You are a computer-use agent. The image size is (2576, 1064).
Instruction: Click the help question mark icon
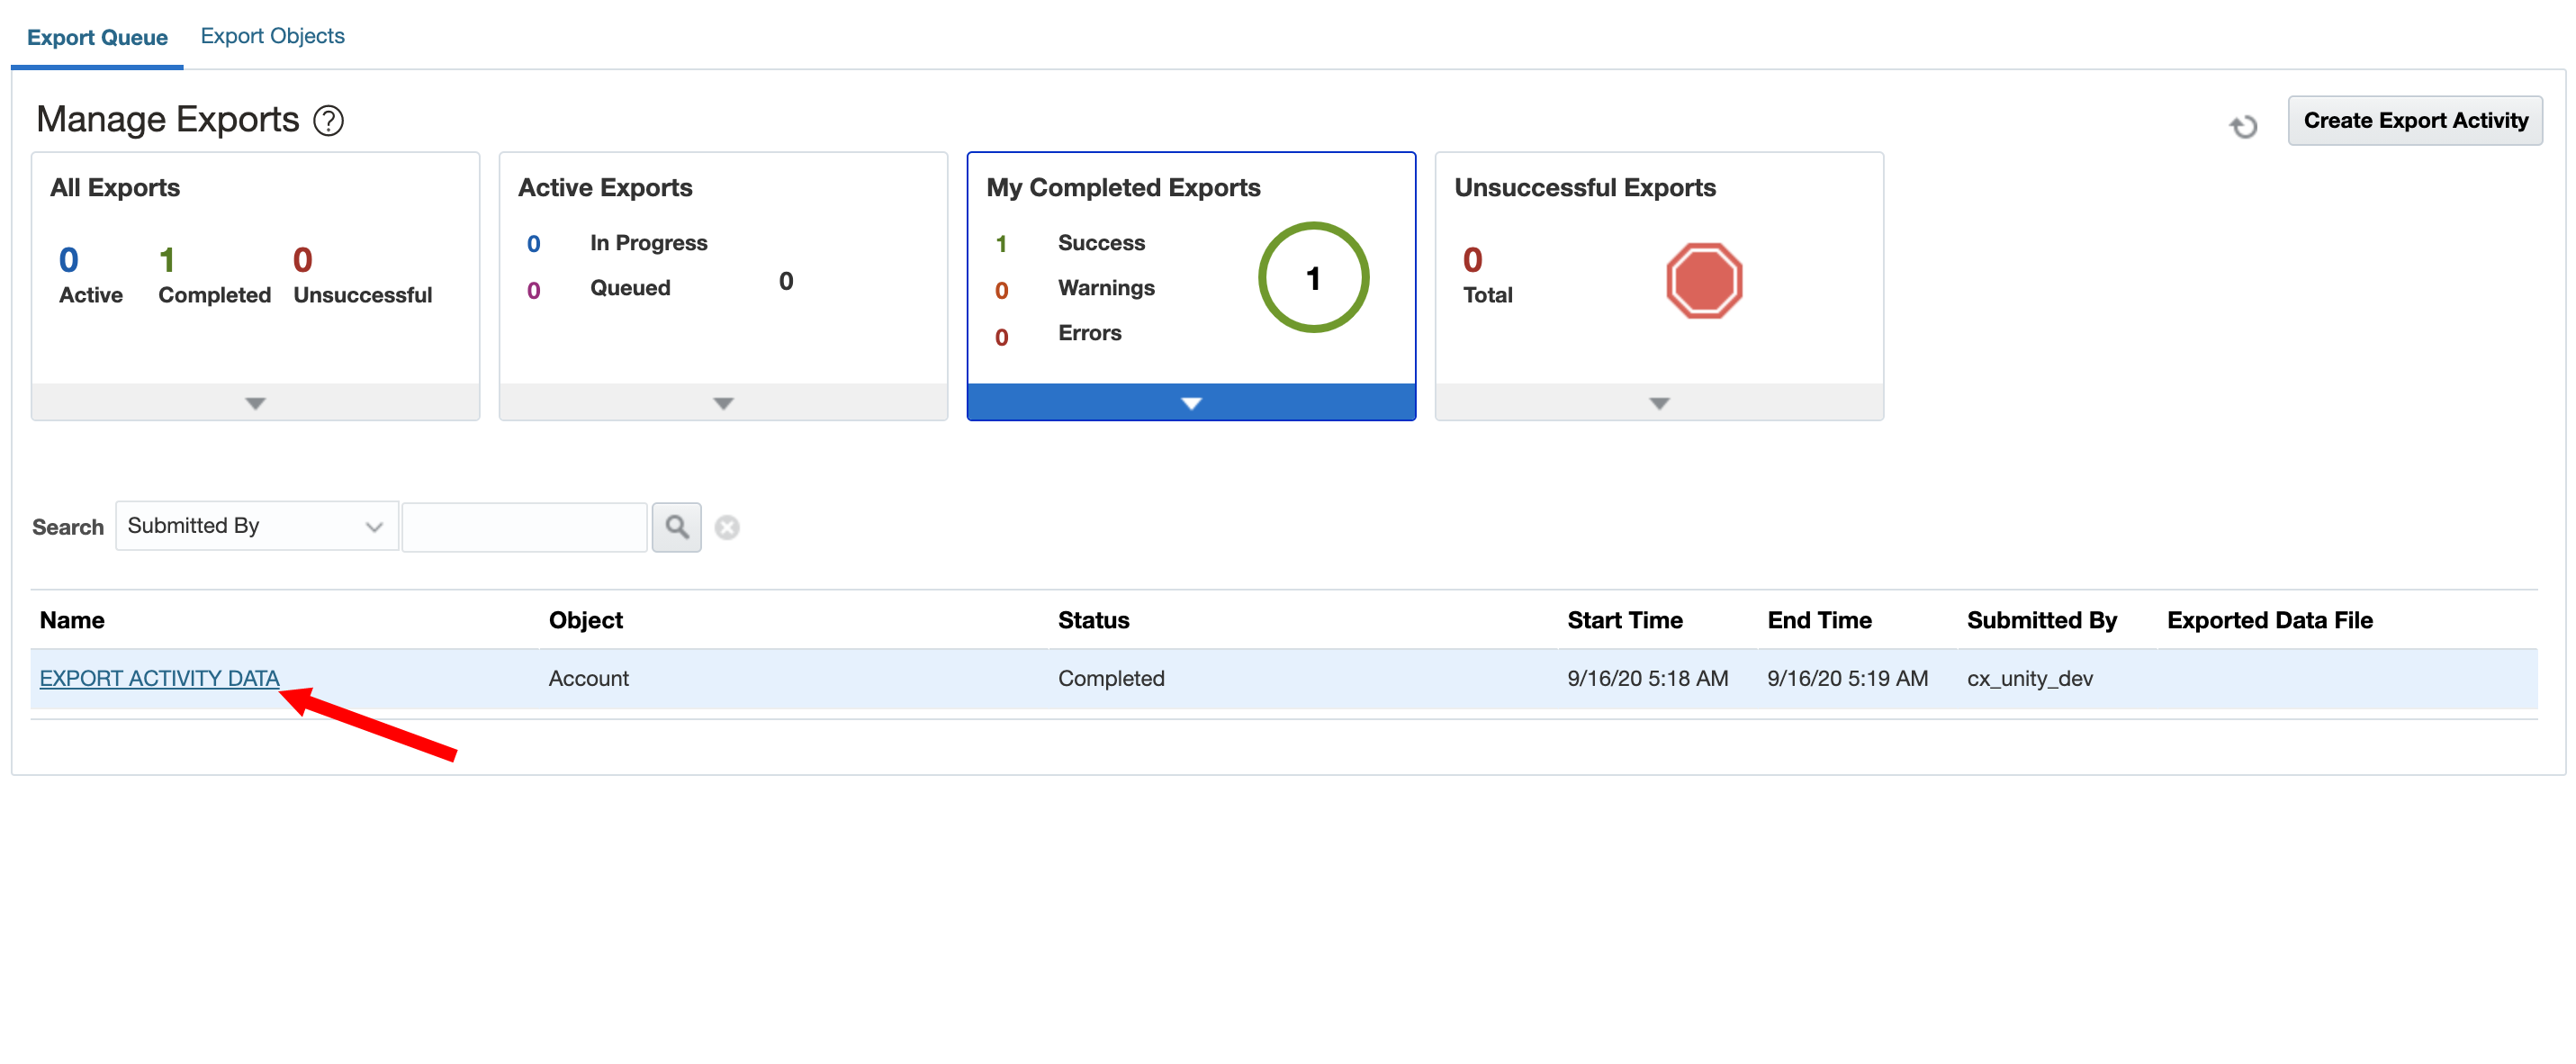tap(328, 121)
